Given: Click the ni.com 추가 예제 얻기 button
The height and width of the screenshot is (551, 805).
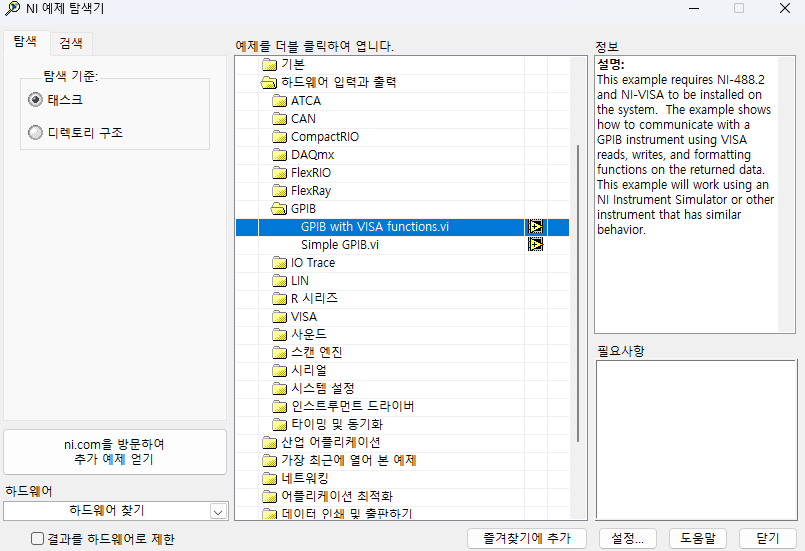Looking at the screenshot, I should 115,452.
